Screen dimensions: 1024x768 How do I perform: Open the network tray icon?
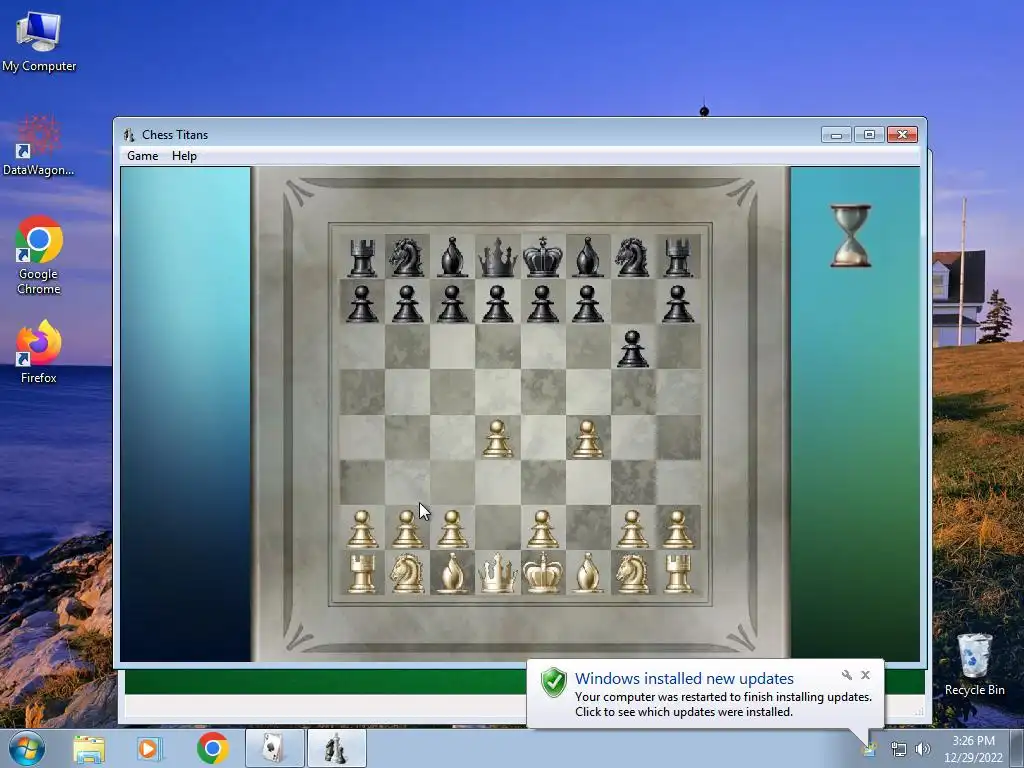click(x=899, y=749)
